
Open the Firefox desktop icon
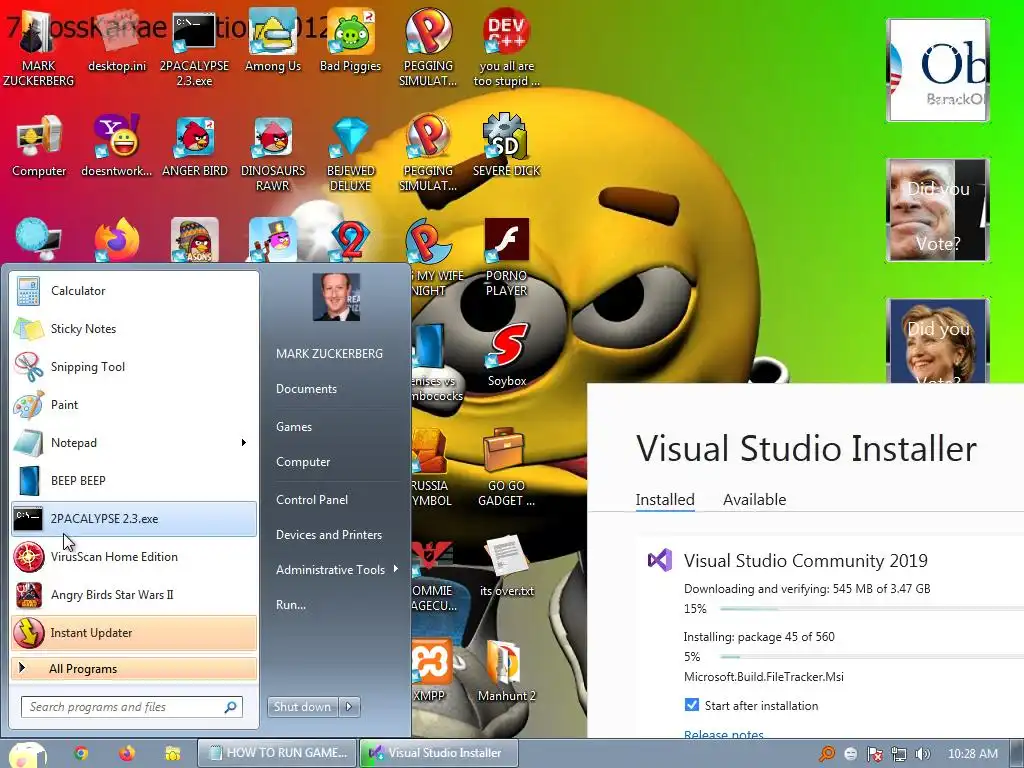[x=116, y=240]
